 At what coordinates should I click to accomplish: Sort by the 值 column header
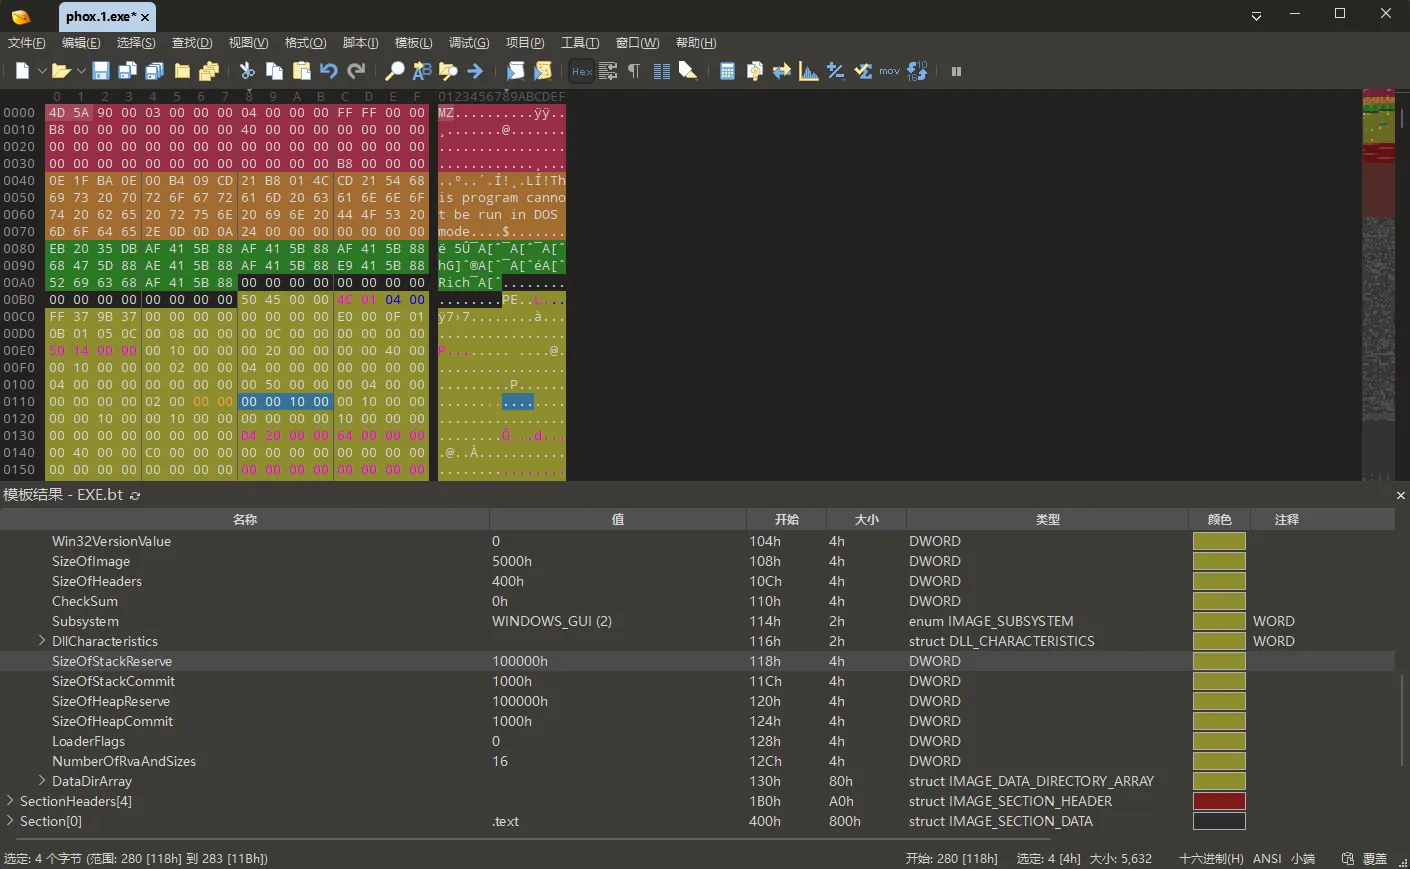pyautogui.click(x=618, y=519)
